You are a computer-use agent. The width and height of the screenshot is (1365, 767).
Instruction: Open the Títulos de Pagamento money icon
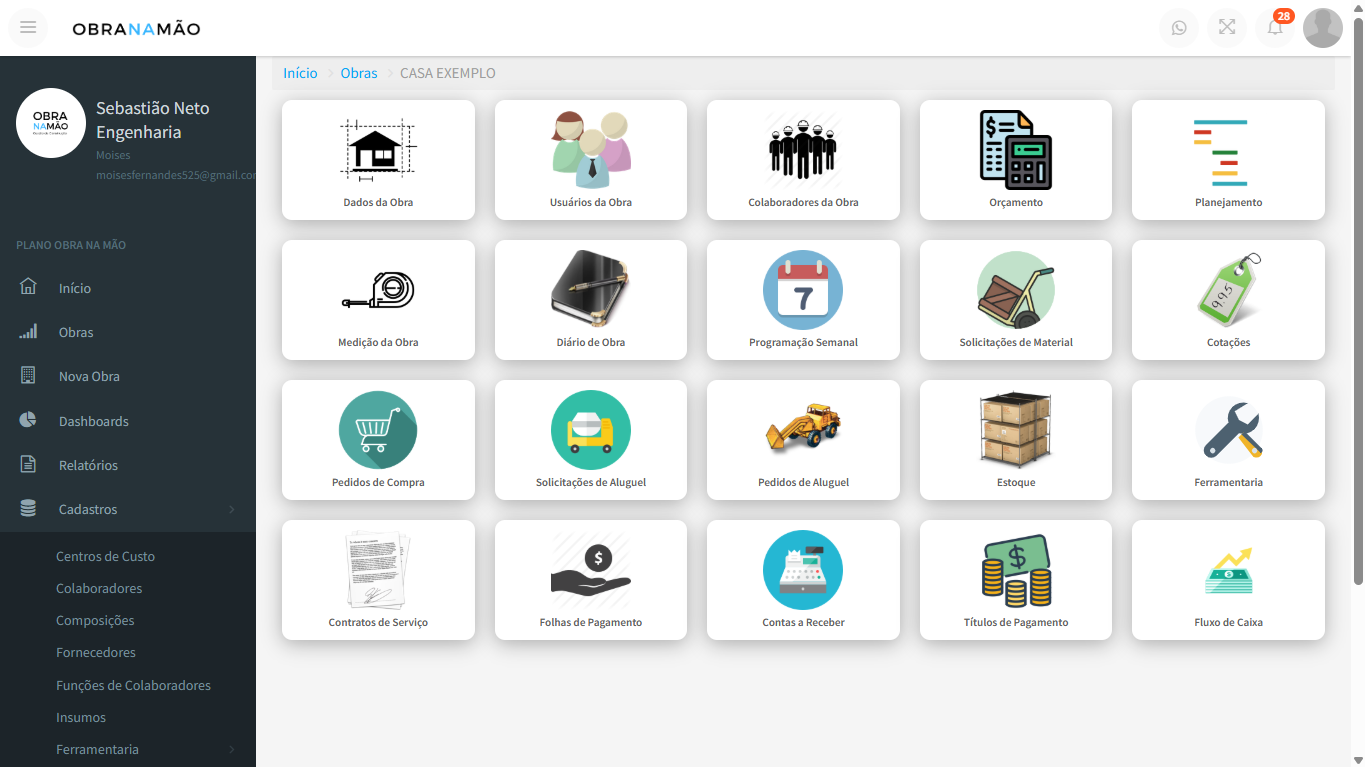(x=1016, y=570)
